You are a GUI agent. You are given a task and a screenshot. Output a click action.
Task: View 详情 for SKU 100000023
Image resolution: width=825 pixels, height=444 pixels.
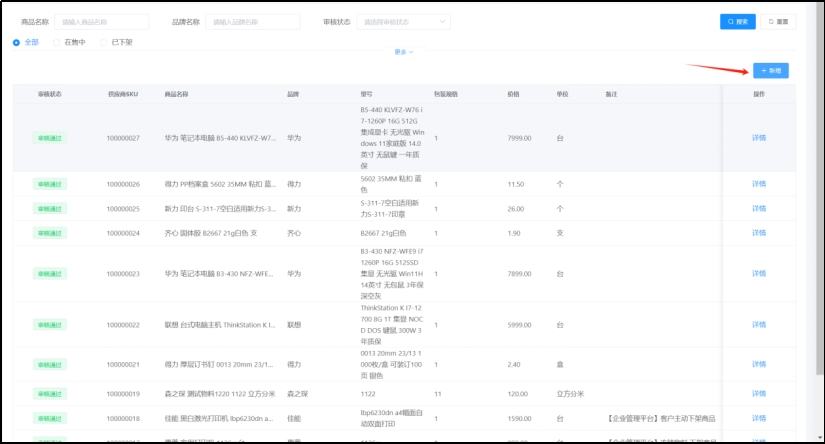pos(758,273)
